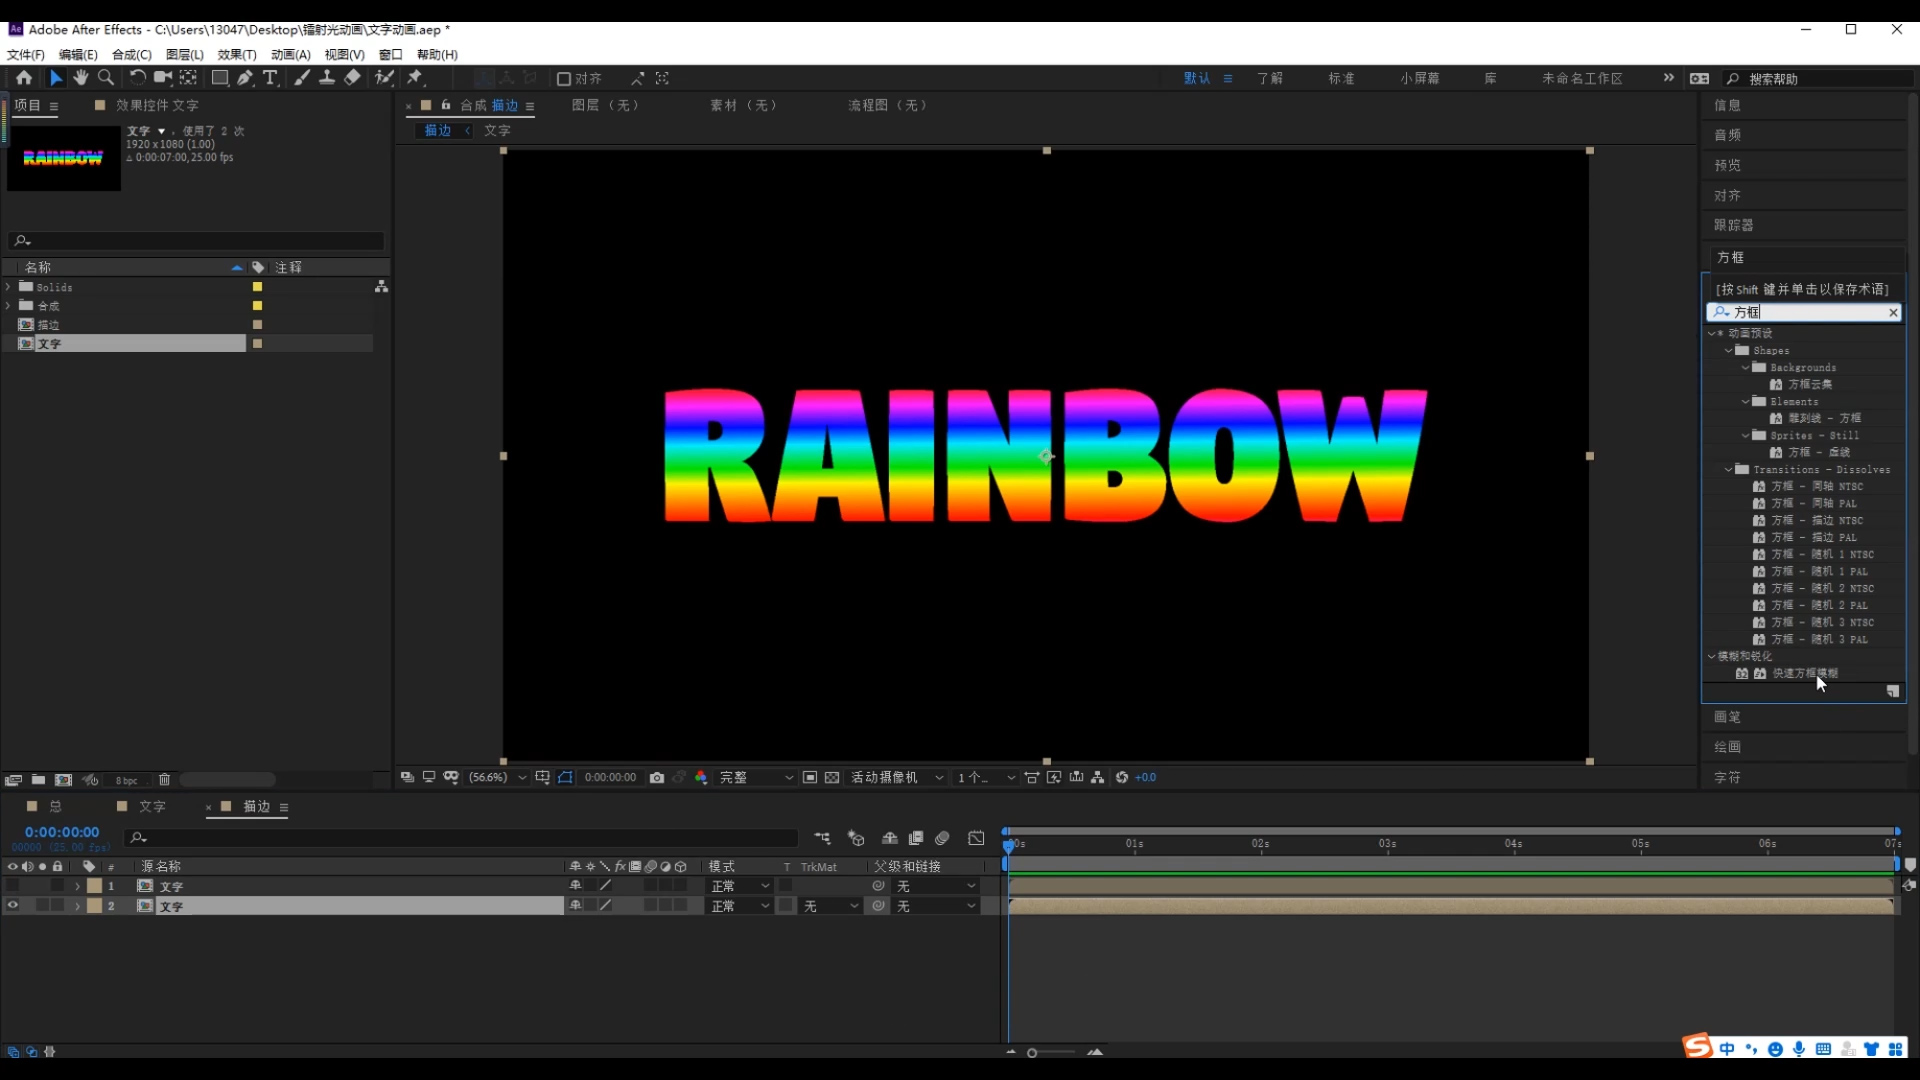Screen dimensions: 1920x1080
Task: Click the snapshot camera icon in viewer
Action: pos(657,777)
